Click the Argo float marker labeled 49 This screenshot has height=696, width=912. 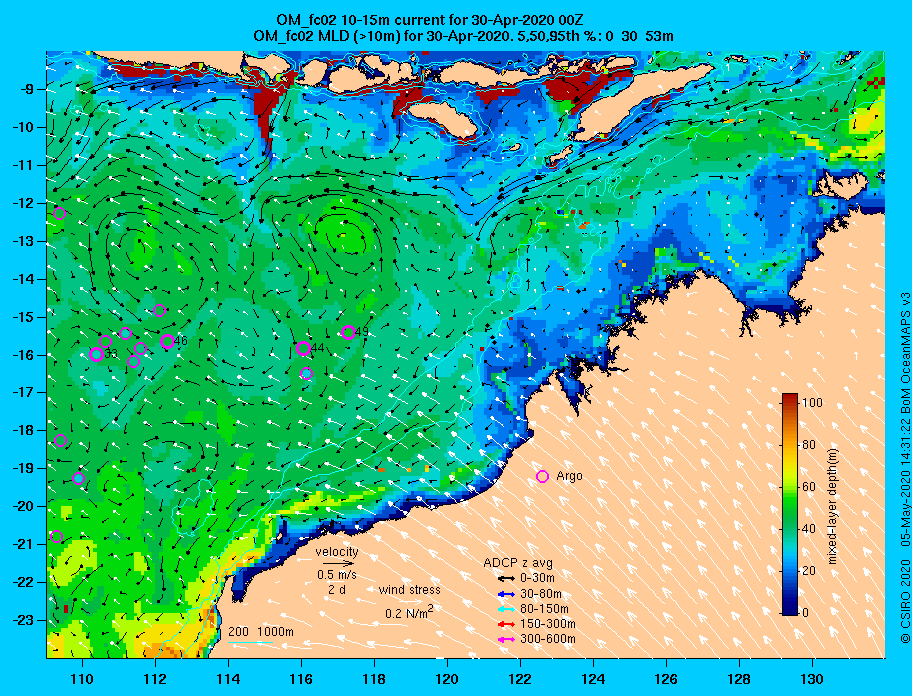tap(348, 333)
